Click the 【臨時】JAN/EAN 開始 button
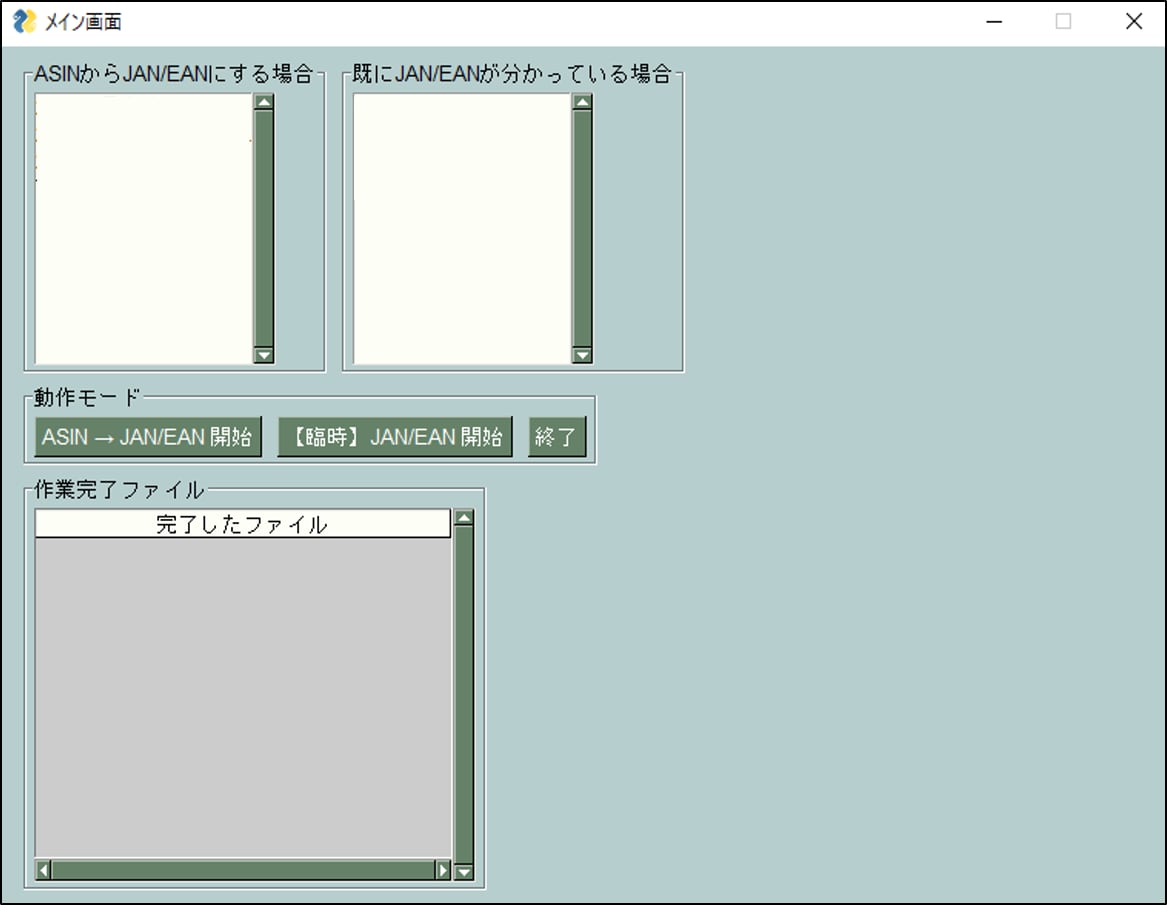This screenshot has width=1167, height=905. [395, 437]
